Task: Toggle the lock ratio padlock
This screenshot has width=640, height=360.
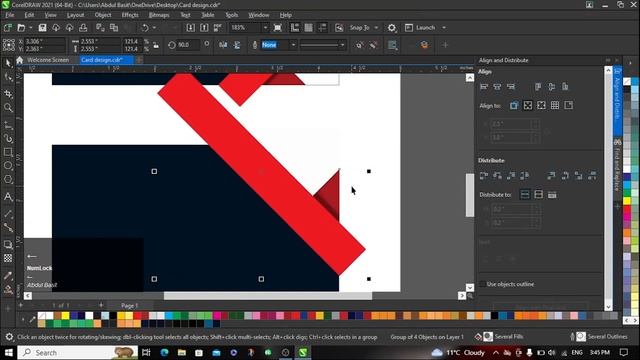Action: (156, 45)
